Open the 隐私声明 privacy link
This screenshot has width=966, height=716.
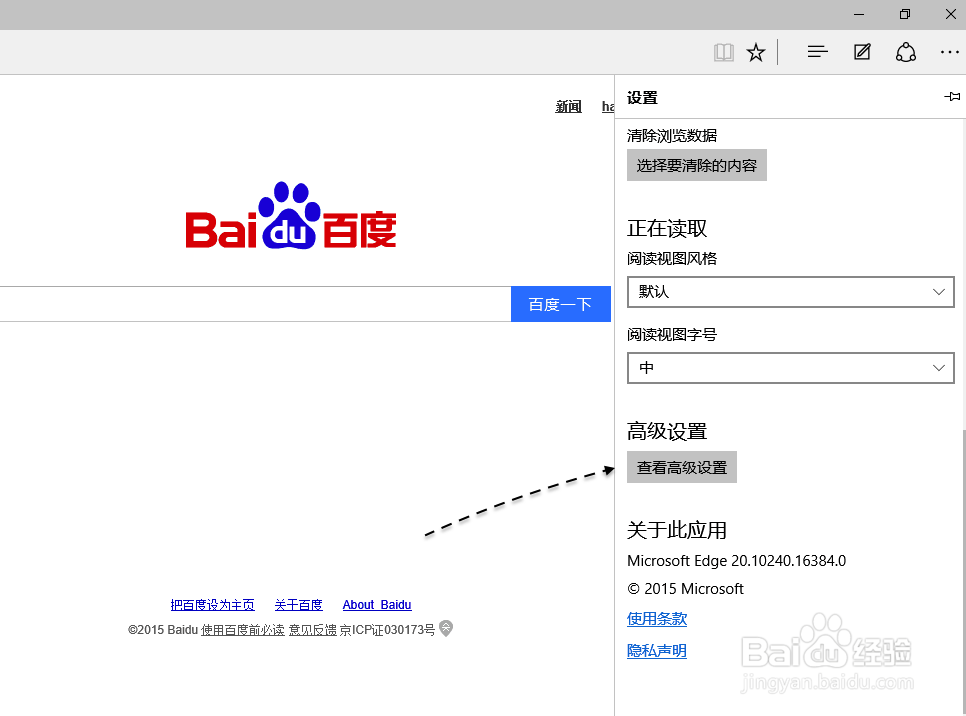click(657, 651)
